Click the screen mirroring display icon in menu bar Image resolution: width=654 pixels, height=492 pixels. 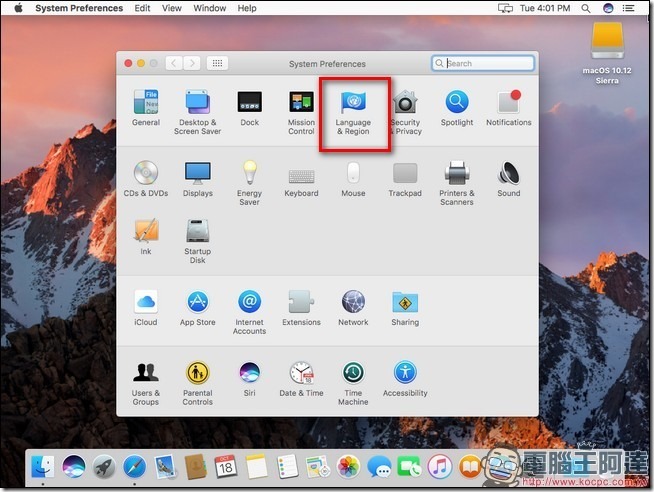click(x=505, y=8)
